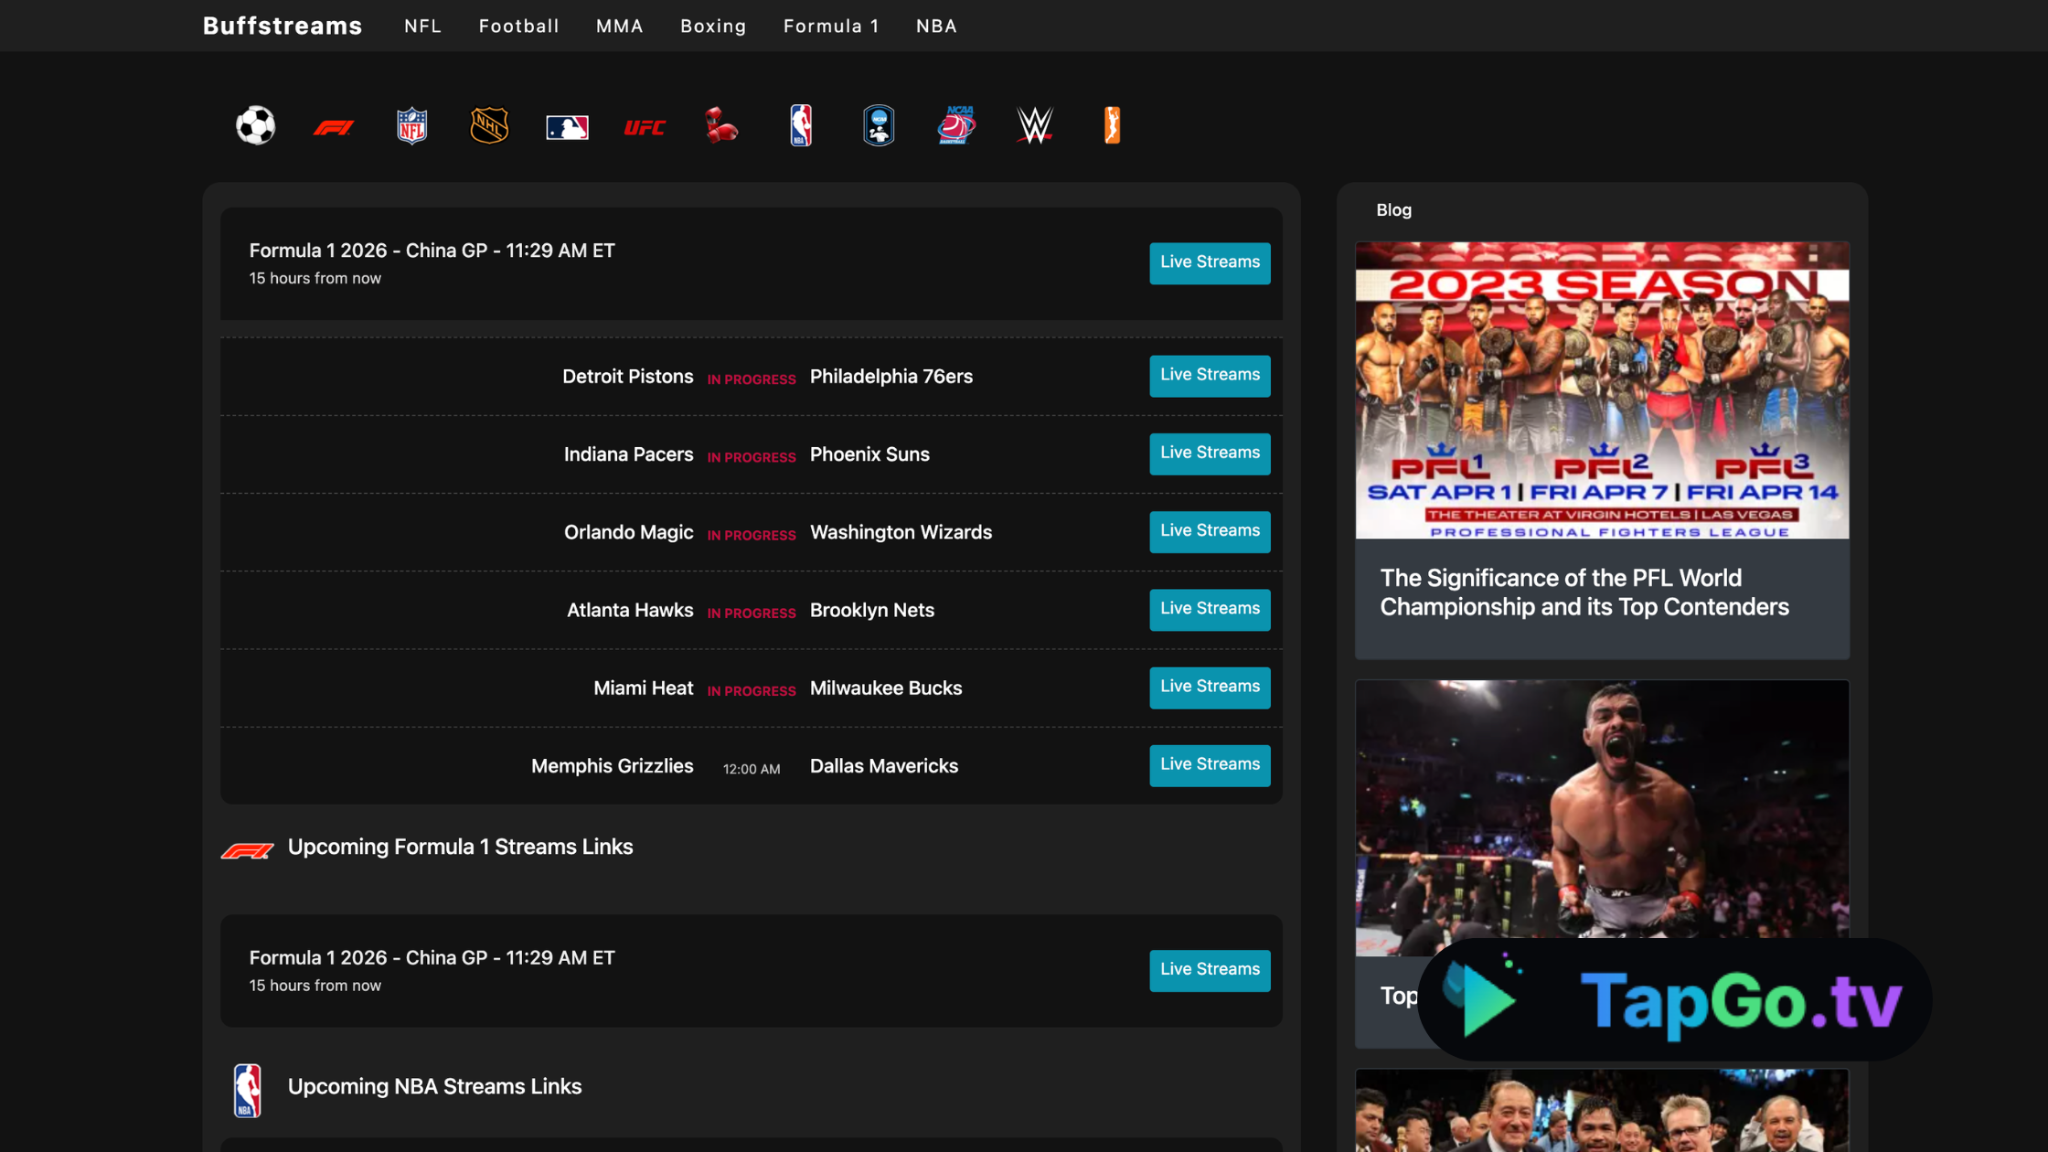Open the NBA logo icon
2048x1152 pixels.
tap(800, 125)
